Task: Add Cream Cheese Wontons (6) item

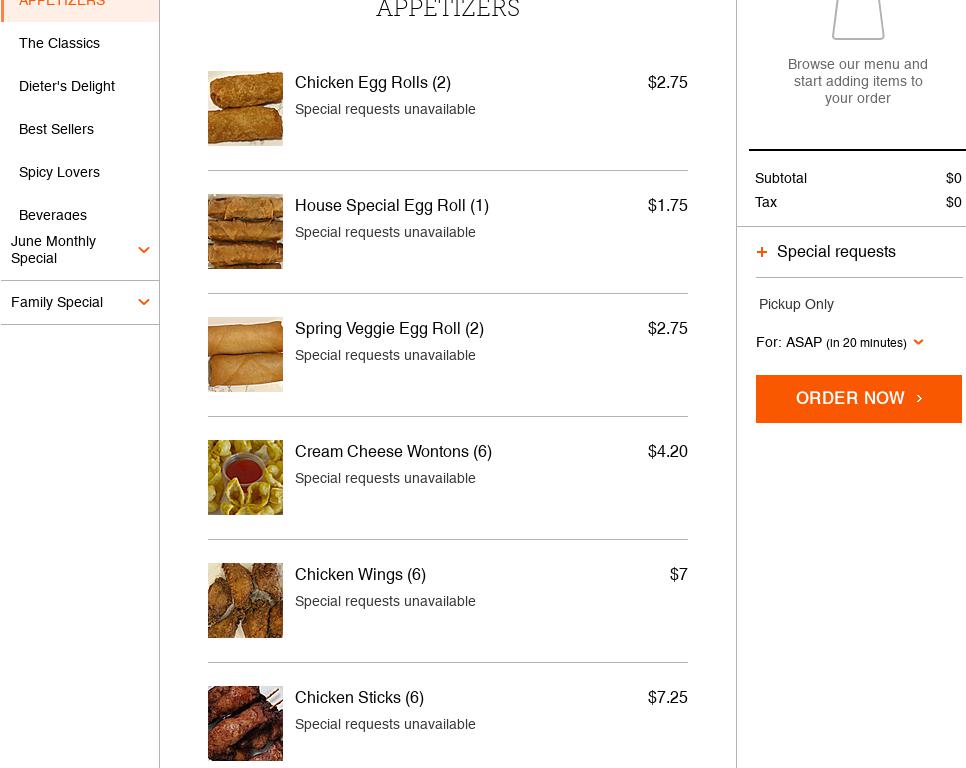Action: [x=393, y=452]
